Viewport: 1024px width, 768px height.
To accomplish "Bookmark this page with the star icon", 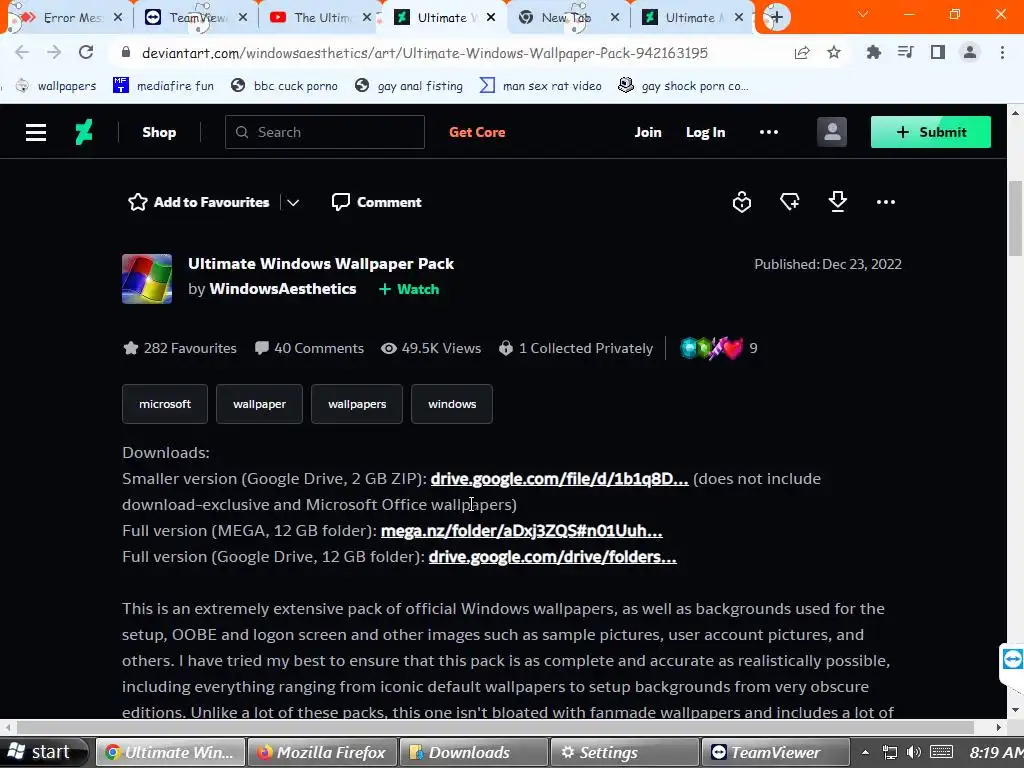I will tap(834, 52).
